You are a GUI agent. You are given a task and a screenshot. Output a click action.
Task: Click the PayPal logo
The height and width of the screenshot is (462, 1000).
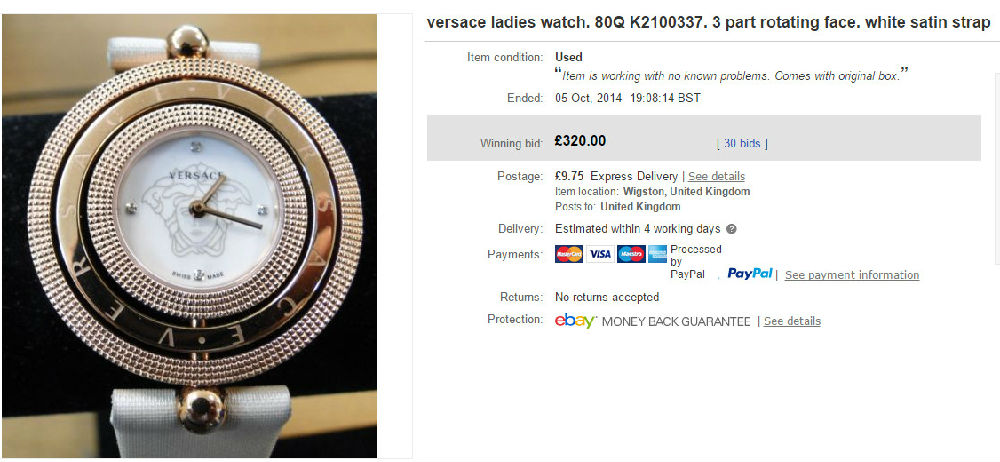750,274
